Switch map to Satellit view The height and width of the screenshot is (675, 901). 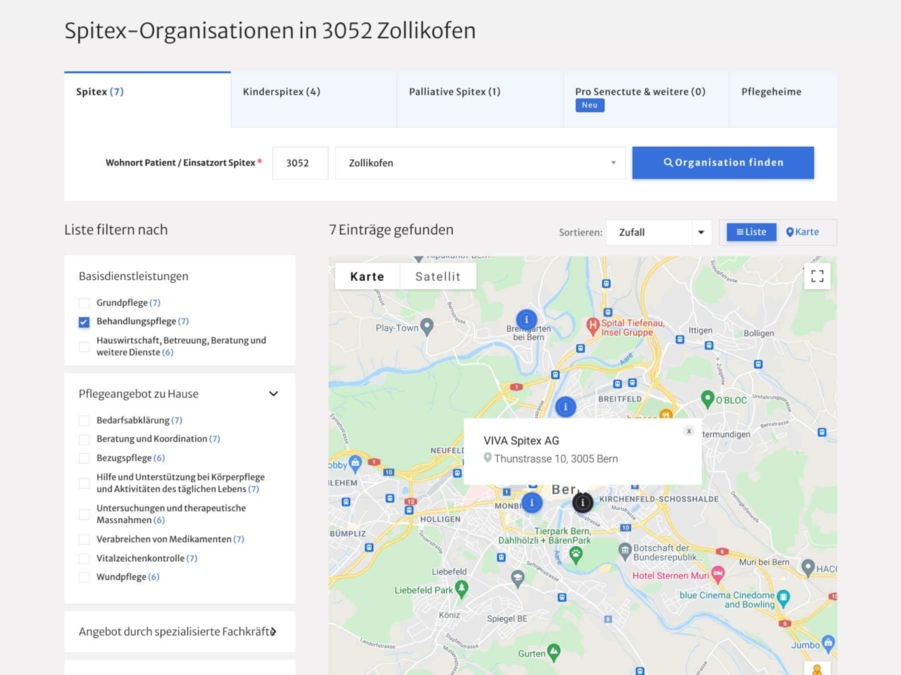pyautogui.click(x=438, y=277)
